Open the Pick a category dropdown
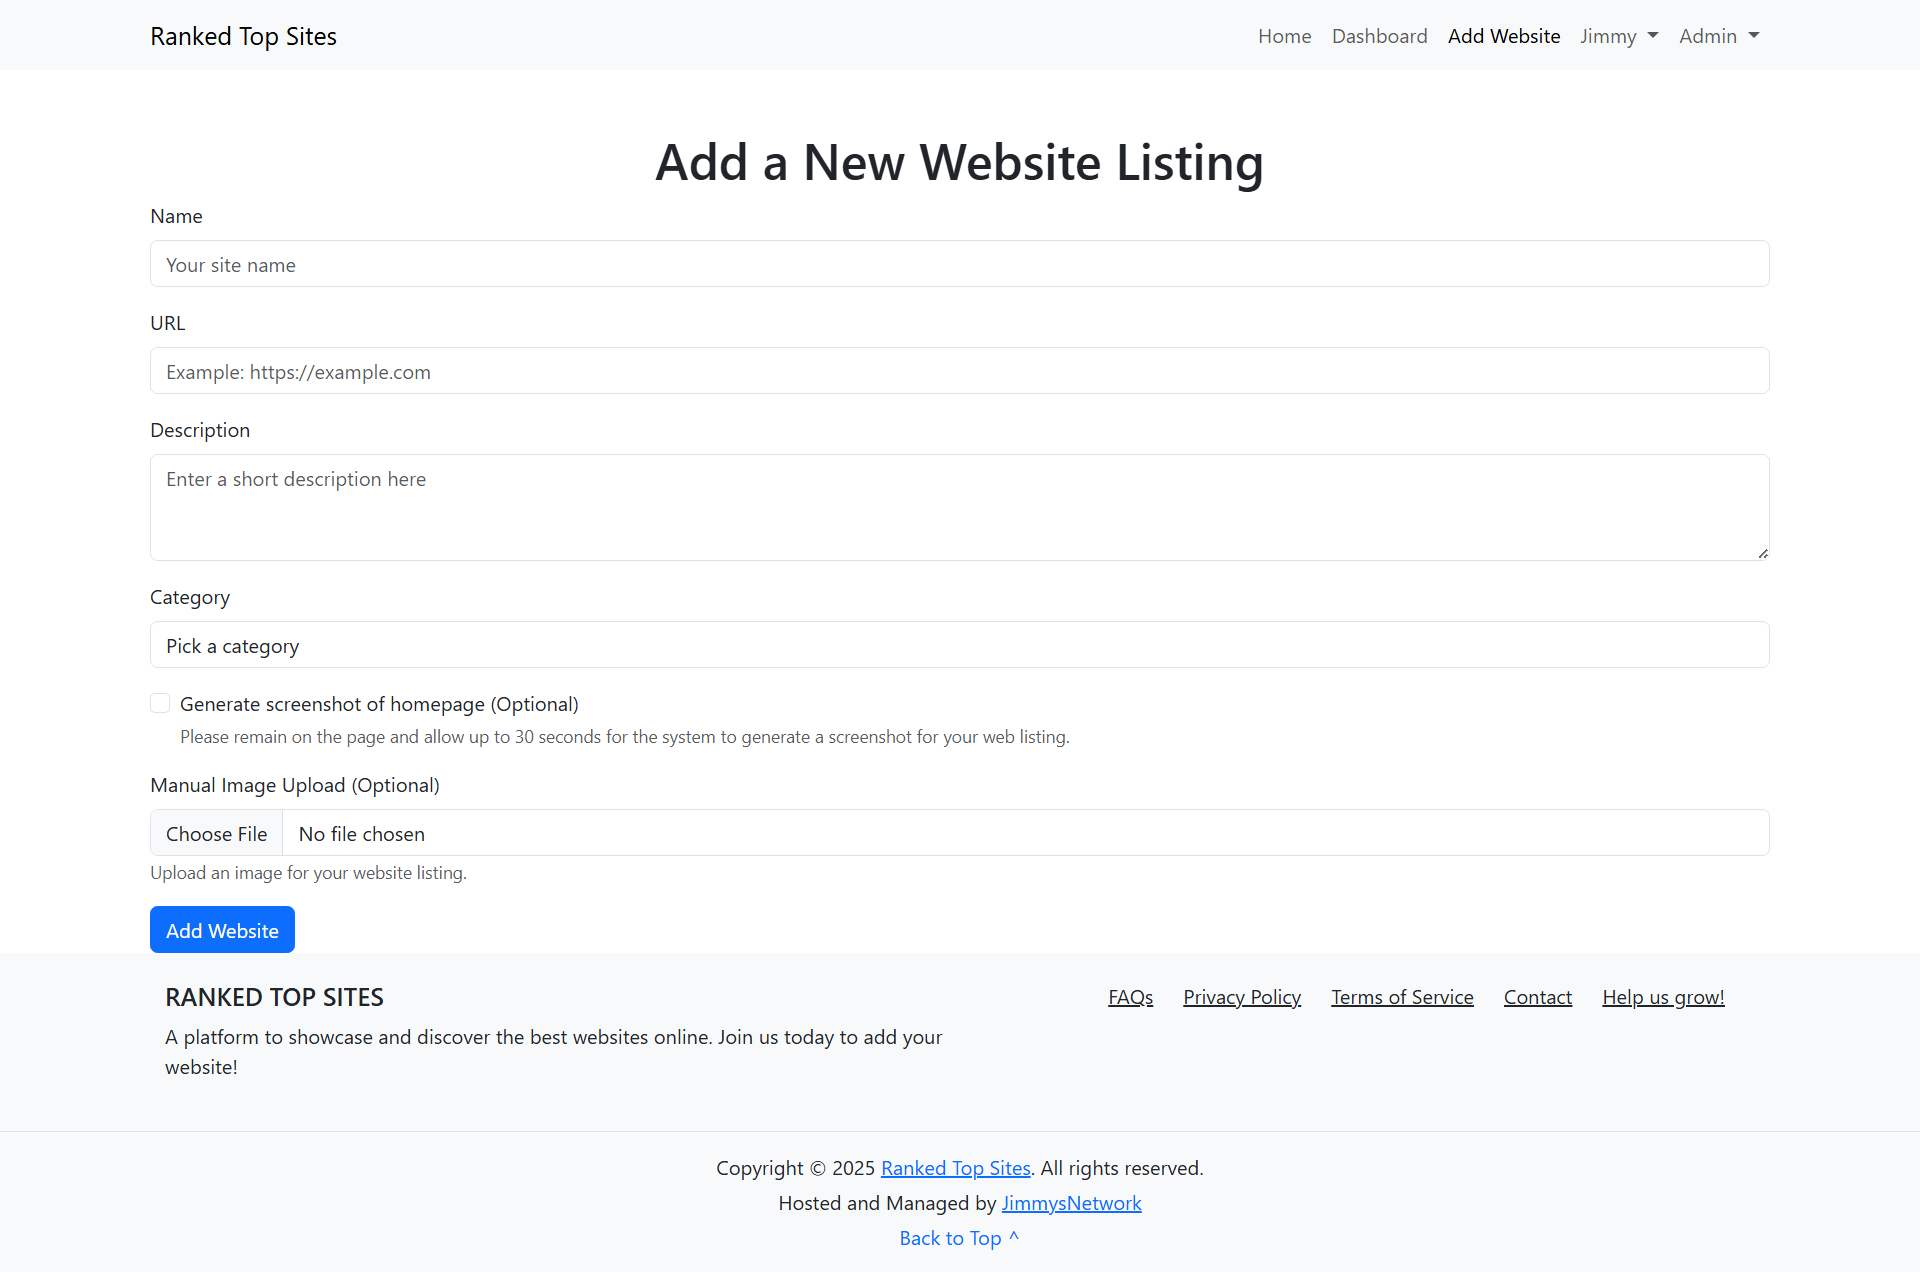1920x1272 pixels. tap(959, 645)
